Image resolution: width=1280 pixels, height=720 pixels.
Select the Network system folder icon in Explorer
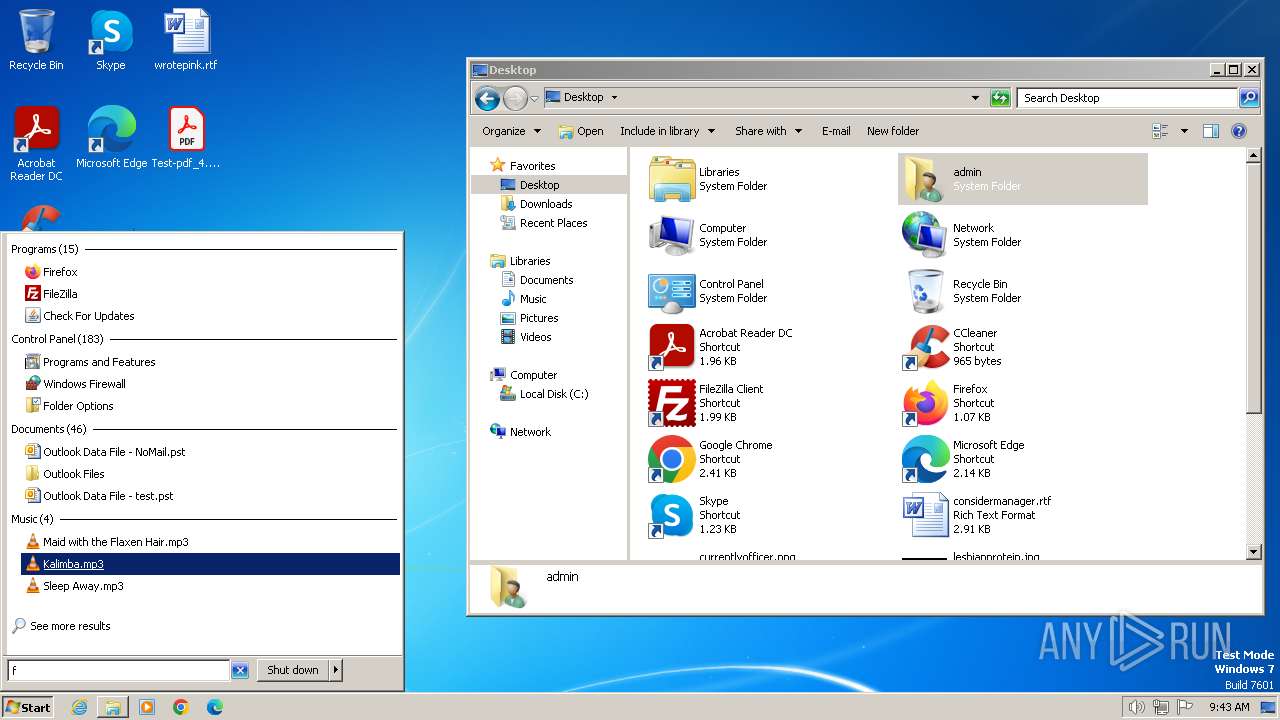(925, 235)
